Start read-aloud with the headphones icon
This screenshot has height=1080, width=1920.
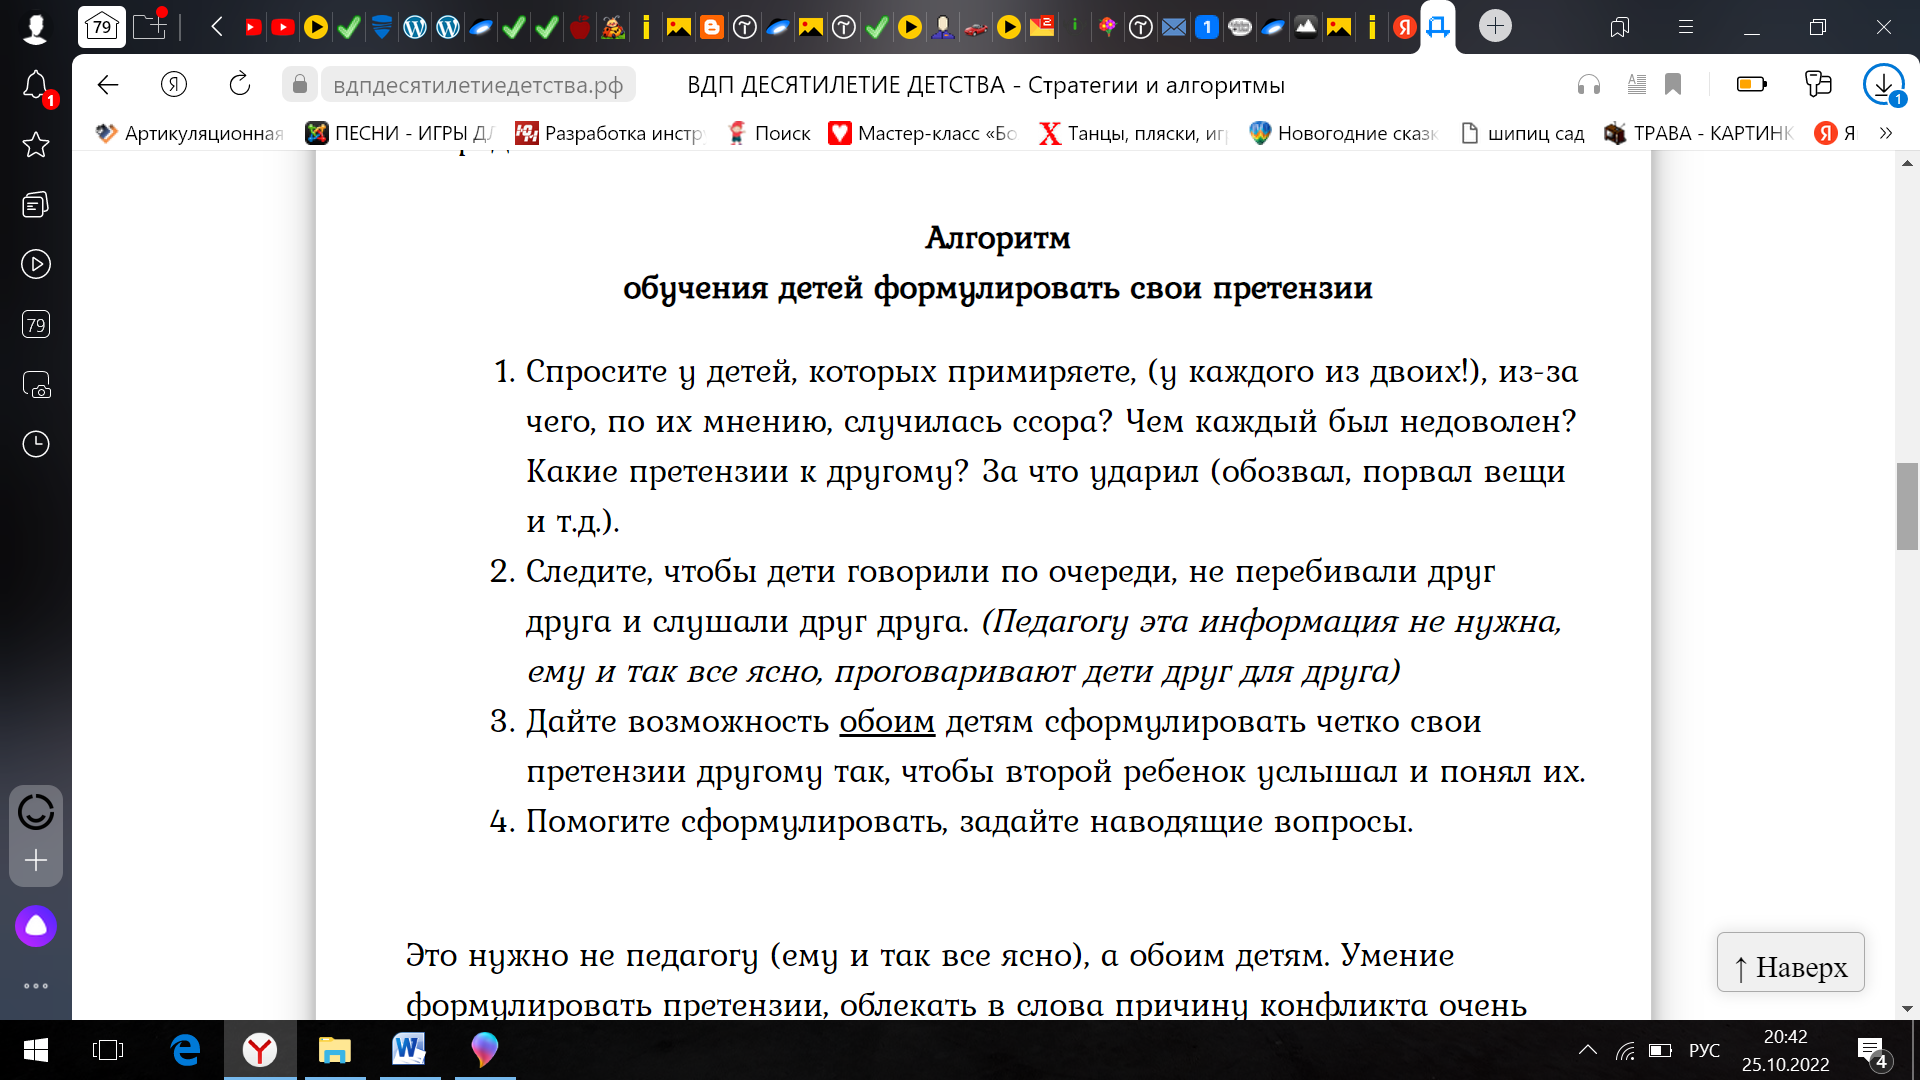pyautogui.click(x=1589, y=85)
